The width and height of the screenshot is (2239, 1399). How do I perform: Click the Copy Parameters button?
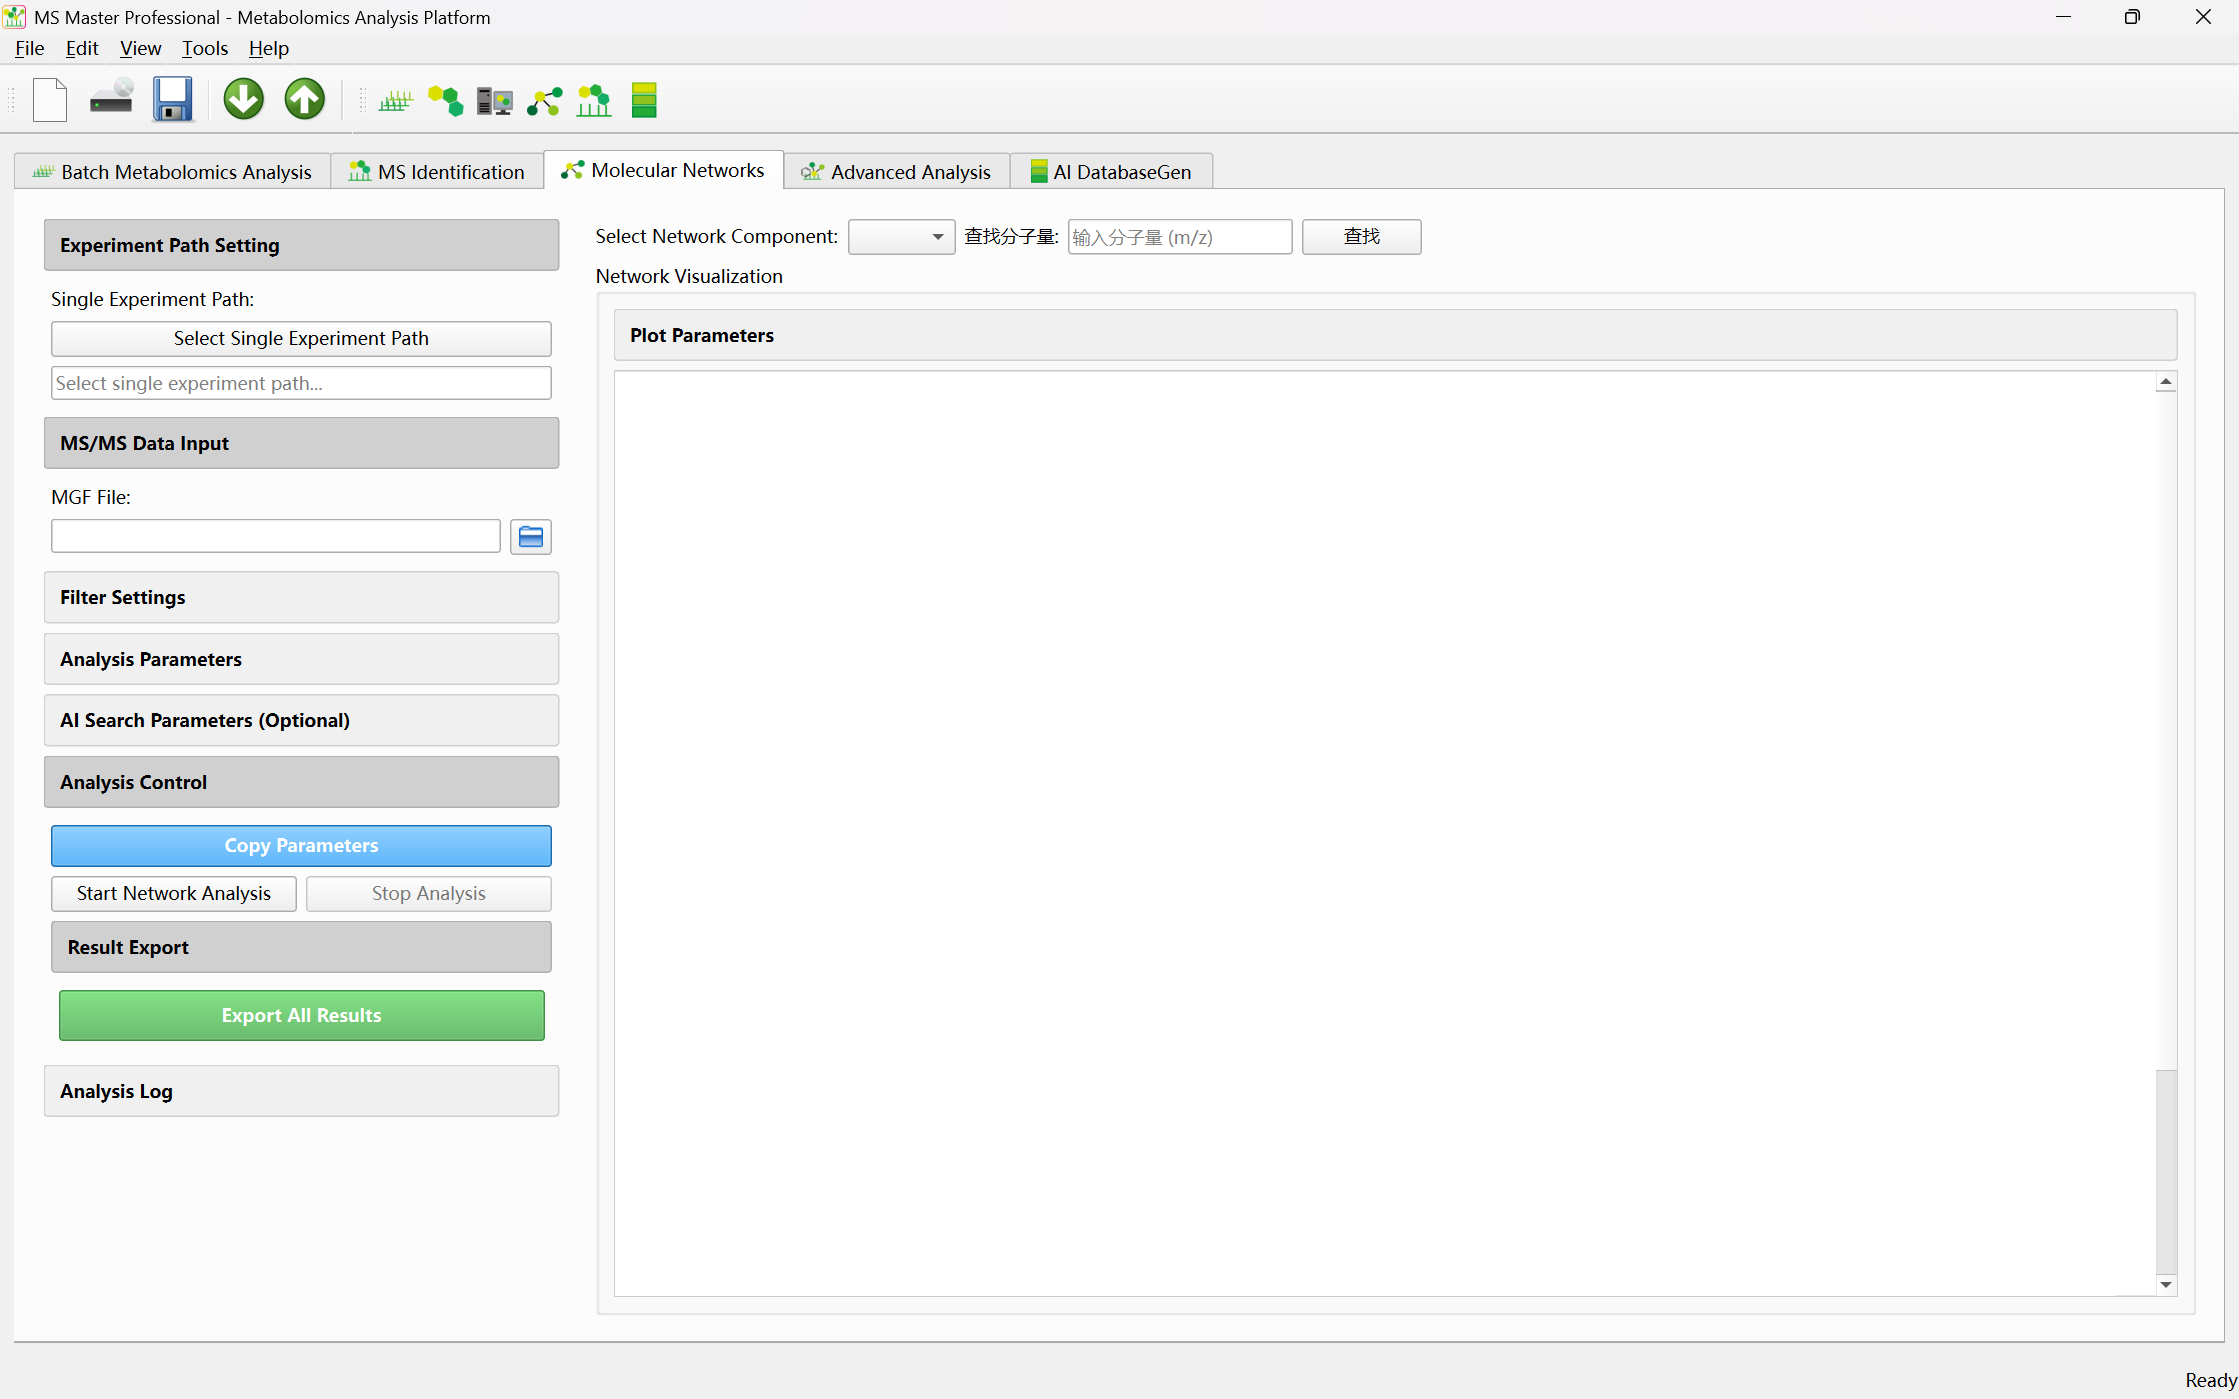(301, 846)
